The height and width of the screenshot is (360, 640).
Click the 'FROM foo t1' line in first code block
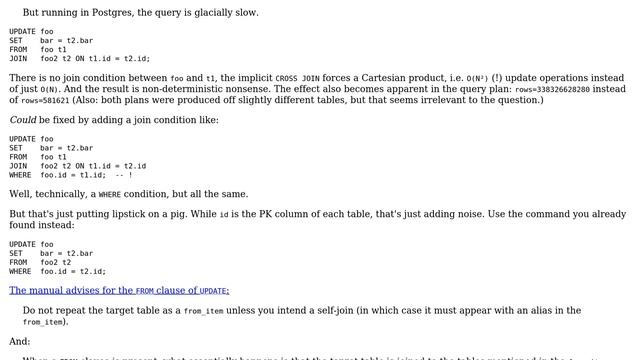point(38,50)
